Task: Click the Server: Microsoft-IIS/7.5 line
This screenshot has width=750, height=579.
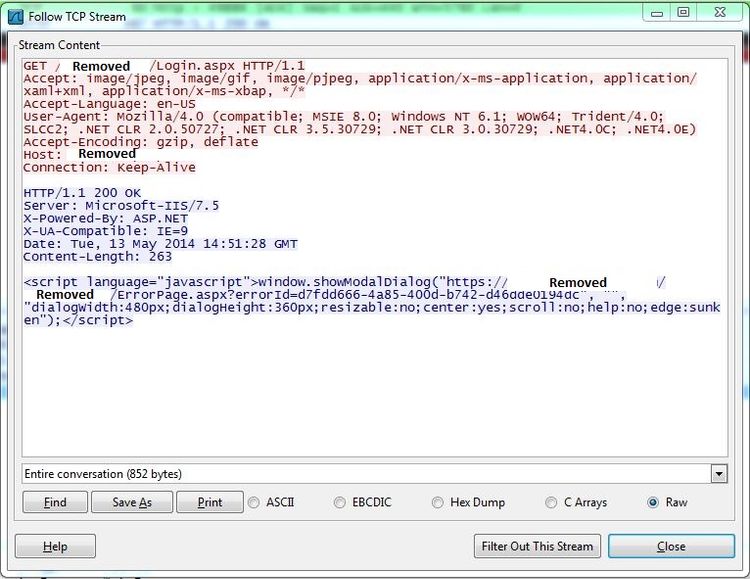Action: click(x=121, y=206)
